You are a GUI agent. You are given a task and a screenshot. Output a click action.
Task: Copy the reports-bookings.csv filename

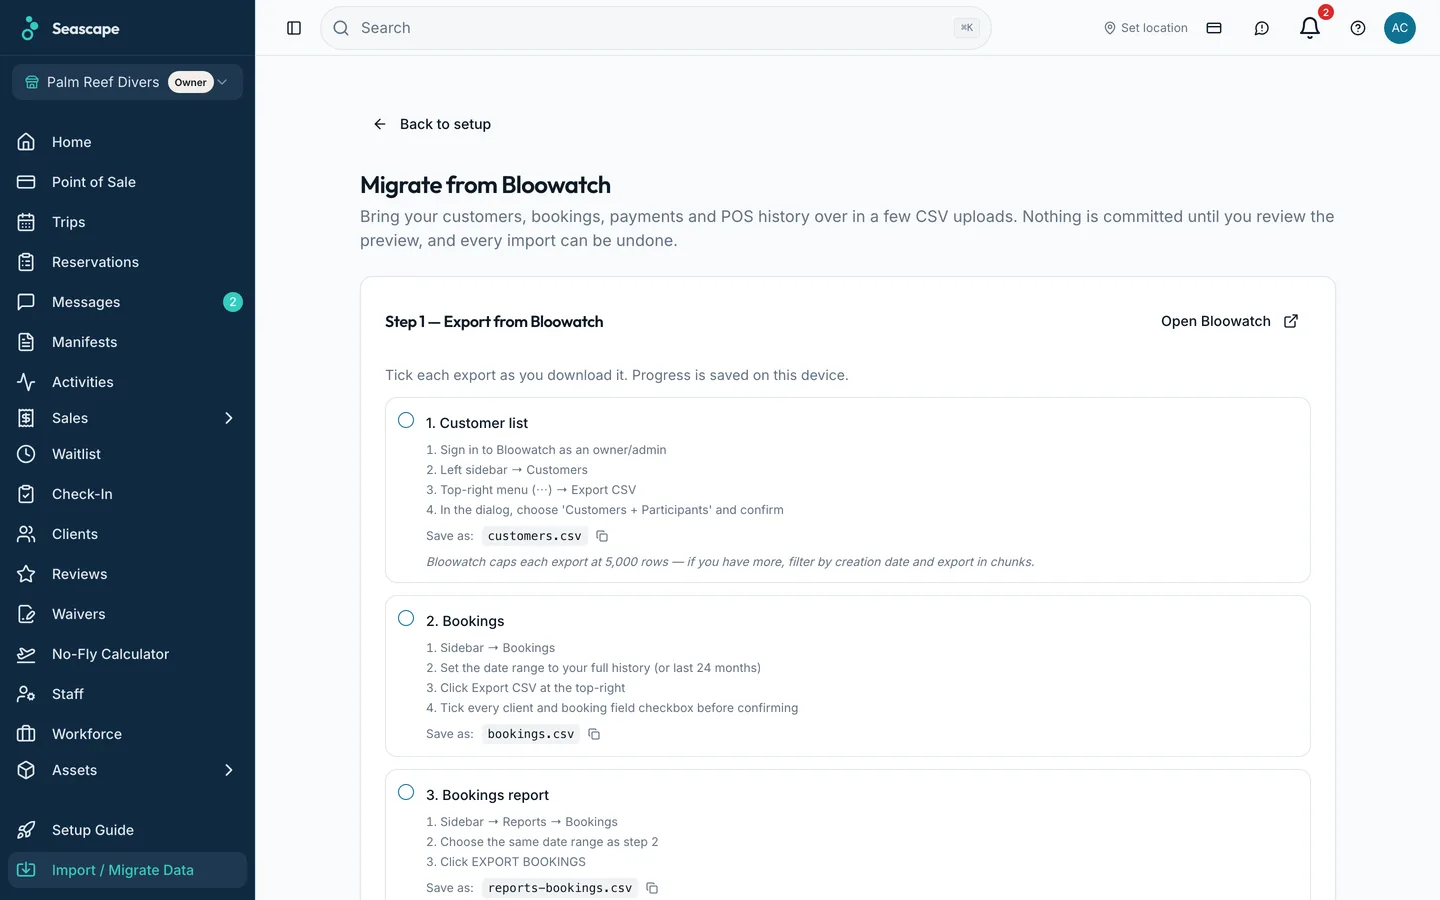pyautogui.click(x=652, y=888)
